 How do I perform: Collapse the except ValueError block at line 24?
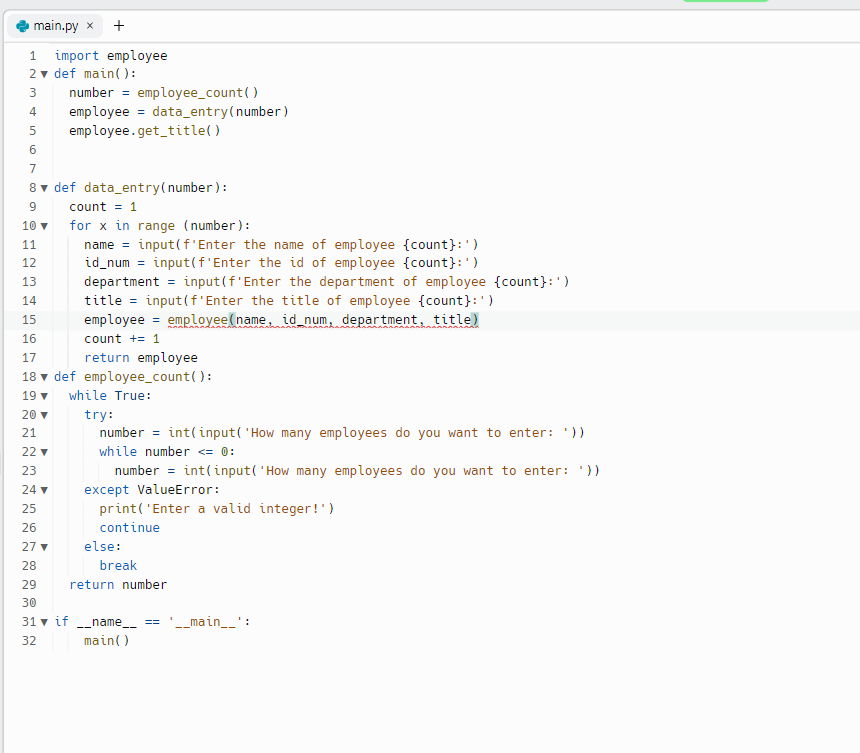click(44, 489)
